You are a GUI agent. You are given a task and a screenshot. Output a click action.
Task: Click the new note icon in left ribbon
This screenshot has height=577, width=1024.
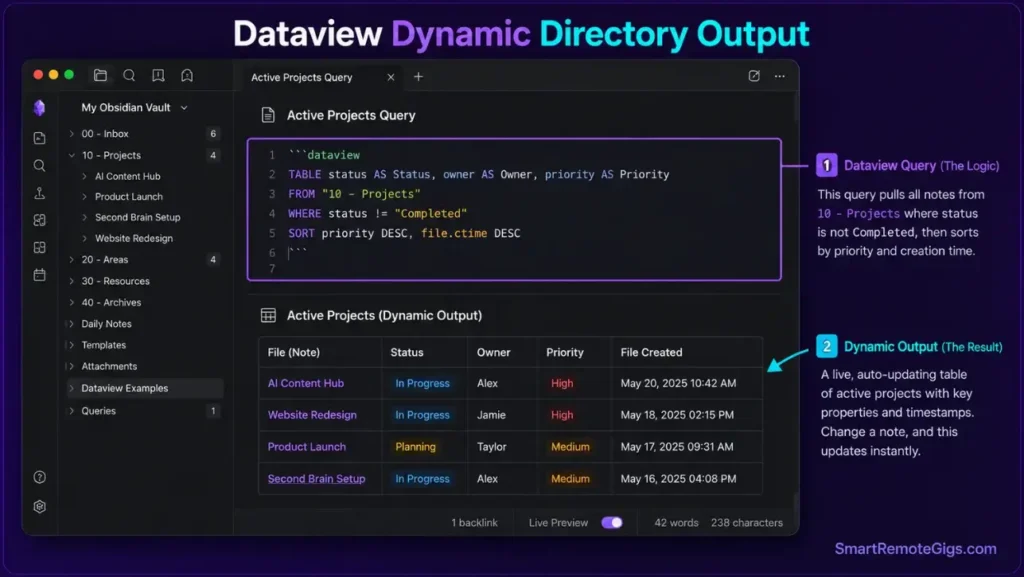[x=40, y=138]
